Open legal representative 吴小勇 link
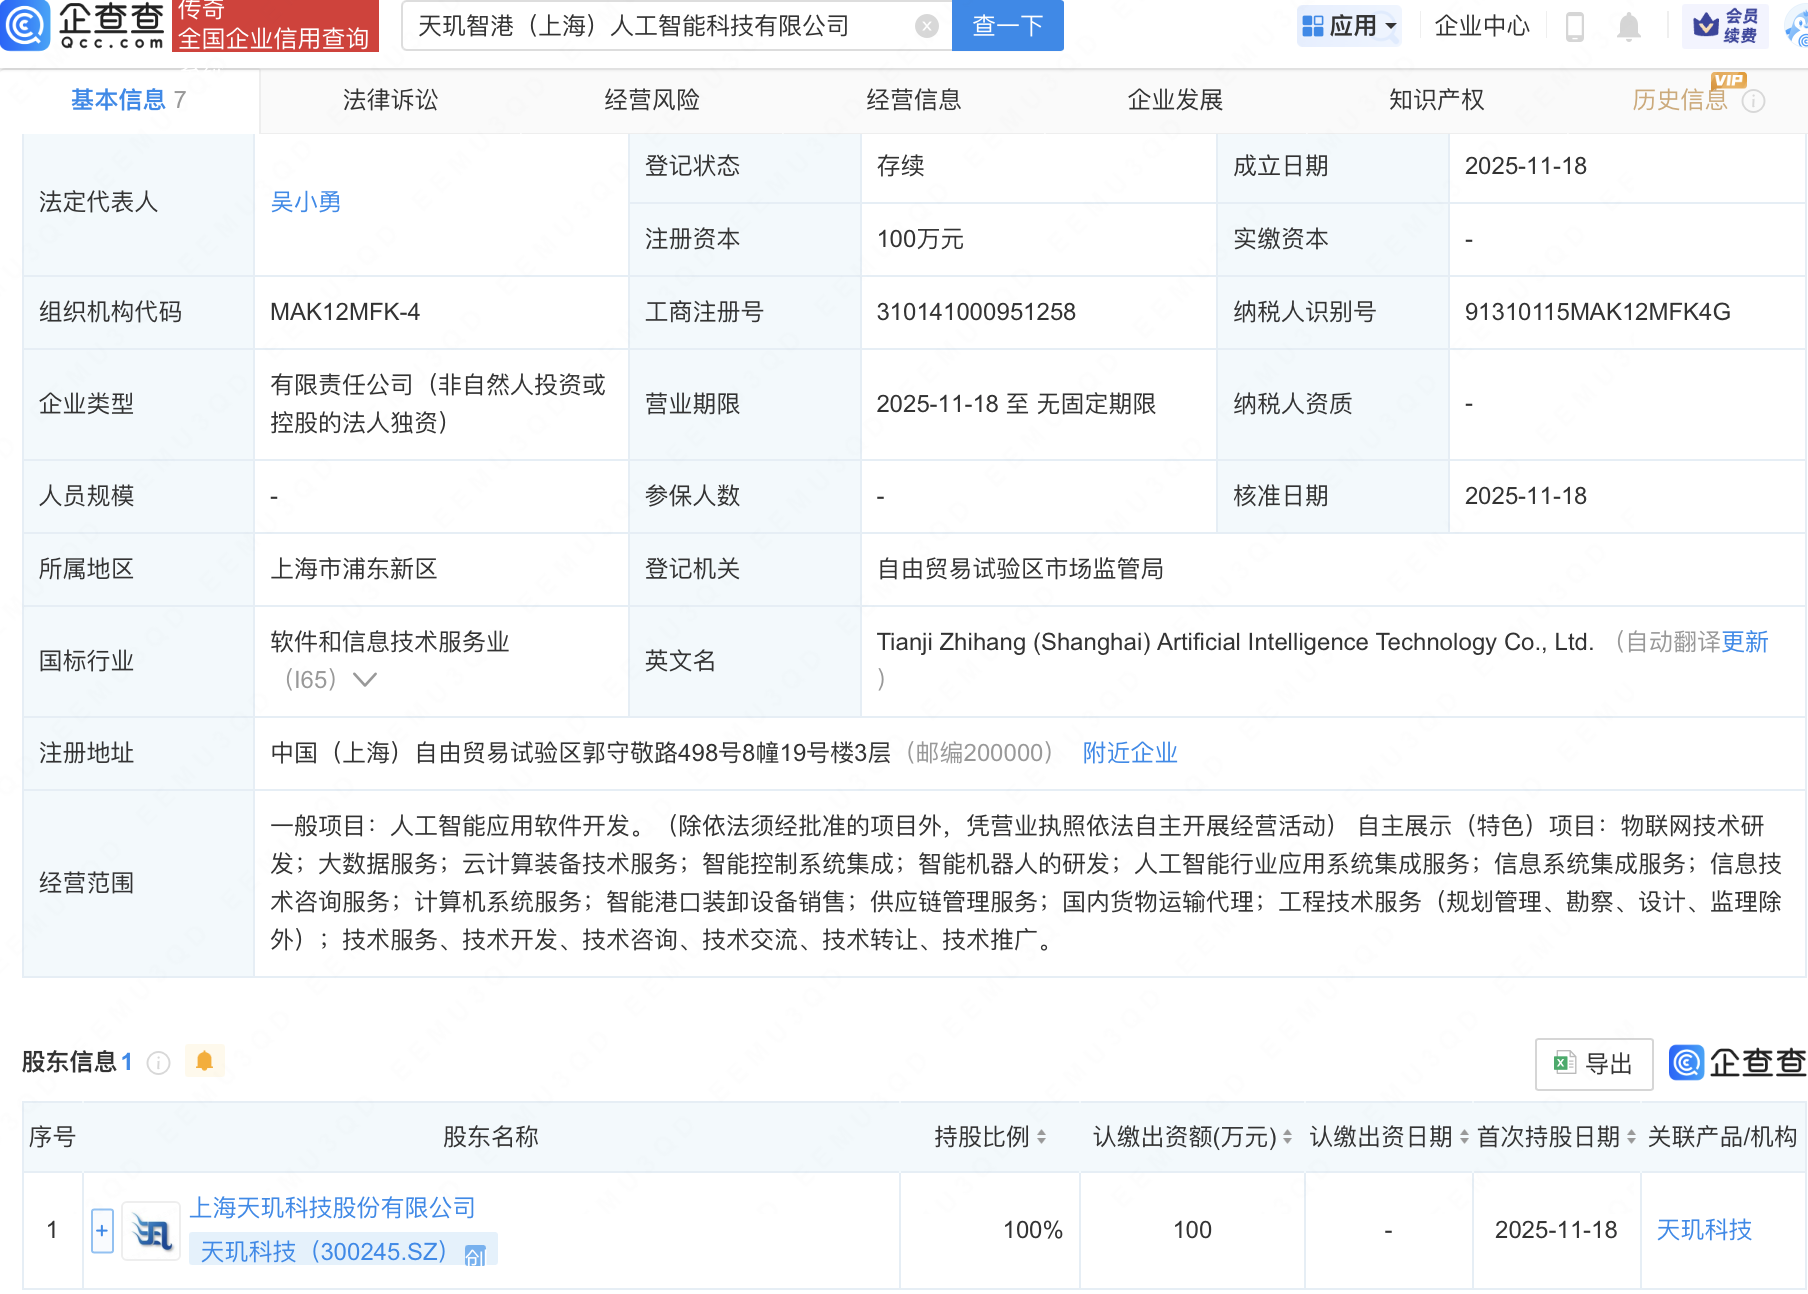The width and height of the screenshot is (1808, 1294). 306,202
